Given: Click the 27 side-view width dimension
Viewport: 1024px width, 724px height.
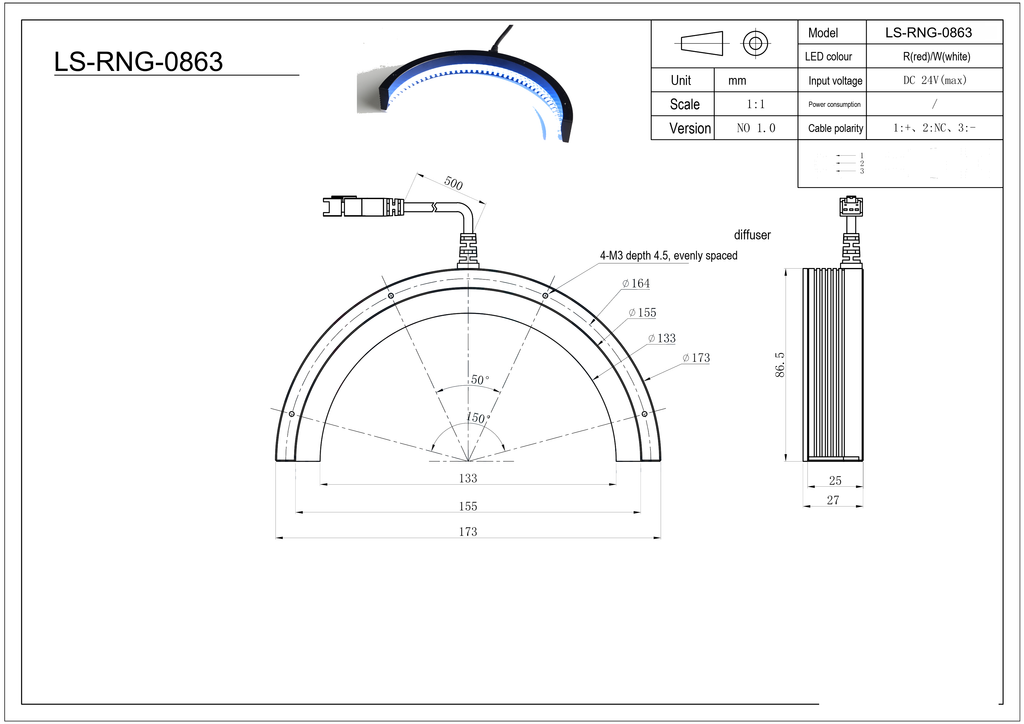Looking at the screenshot, I should (x=833, y=500).
